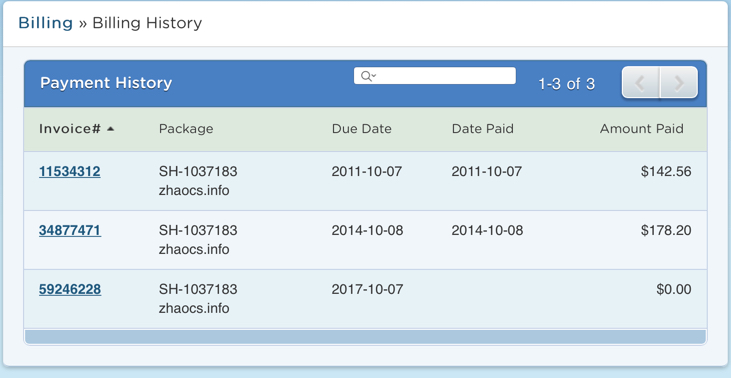Sort by Amount Paid column
This screenshot has height=378, width=731.
point(641,129)
